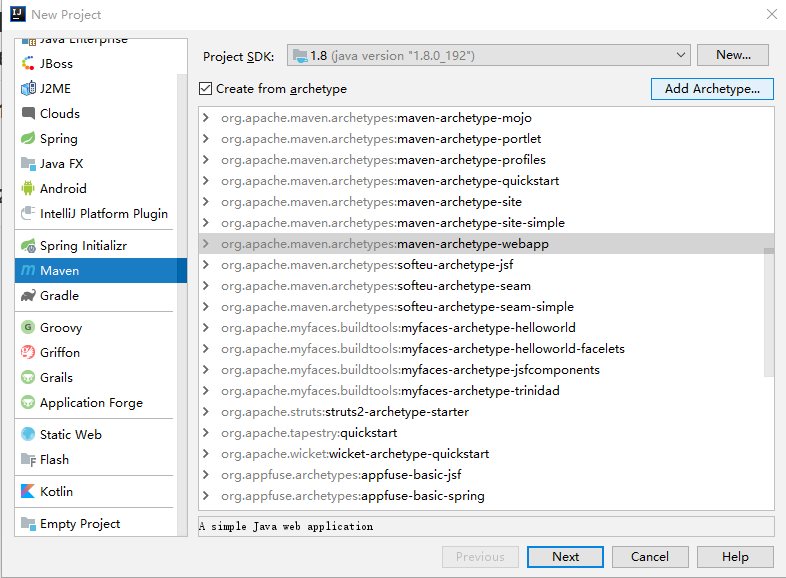Select Empty Project label
The height and width of the screenshot is (578, 786).
[80, 524]
